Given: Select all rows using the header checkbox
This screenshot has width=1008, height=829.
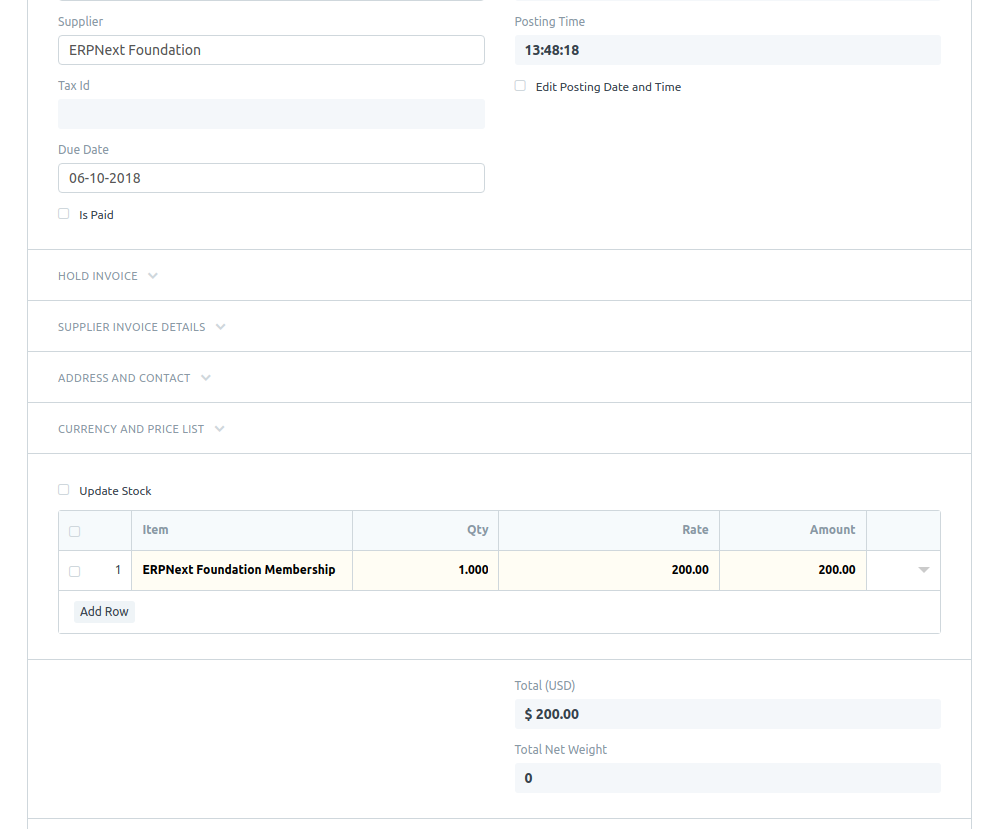Looking at the screenshot, I should [x=74, y=531].
